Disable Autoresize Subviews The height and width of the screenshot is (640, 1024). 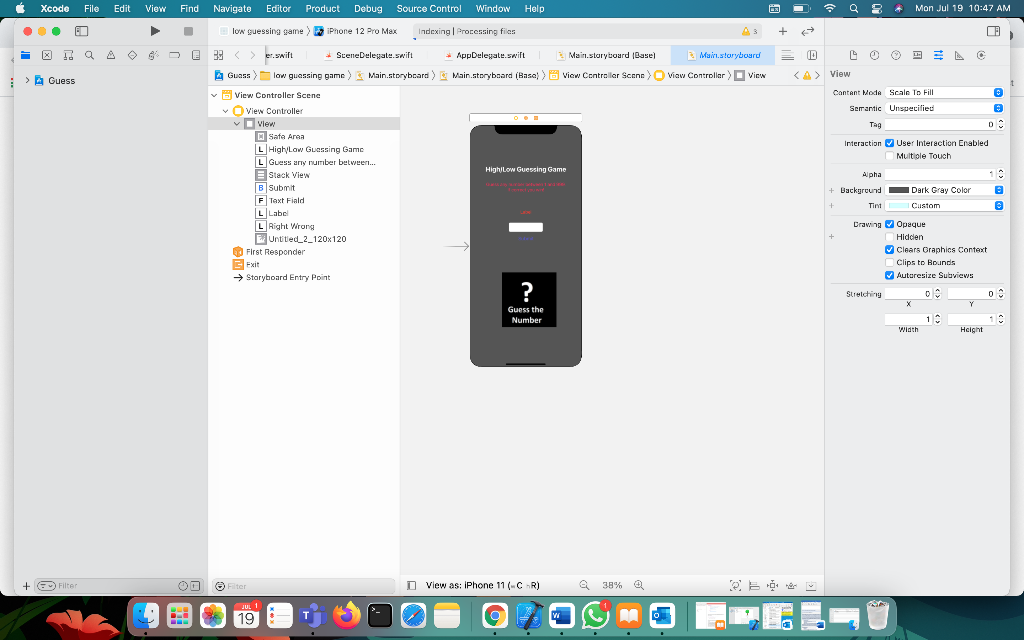coord(889,275)
